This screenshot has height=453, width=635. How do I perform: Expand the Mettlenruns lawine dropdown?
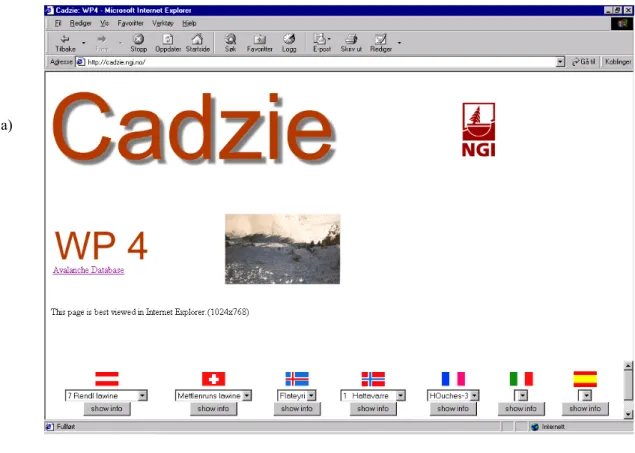247,396
